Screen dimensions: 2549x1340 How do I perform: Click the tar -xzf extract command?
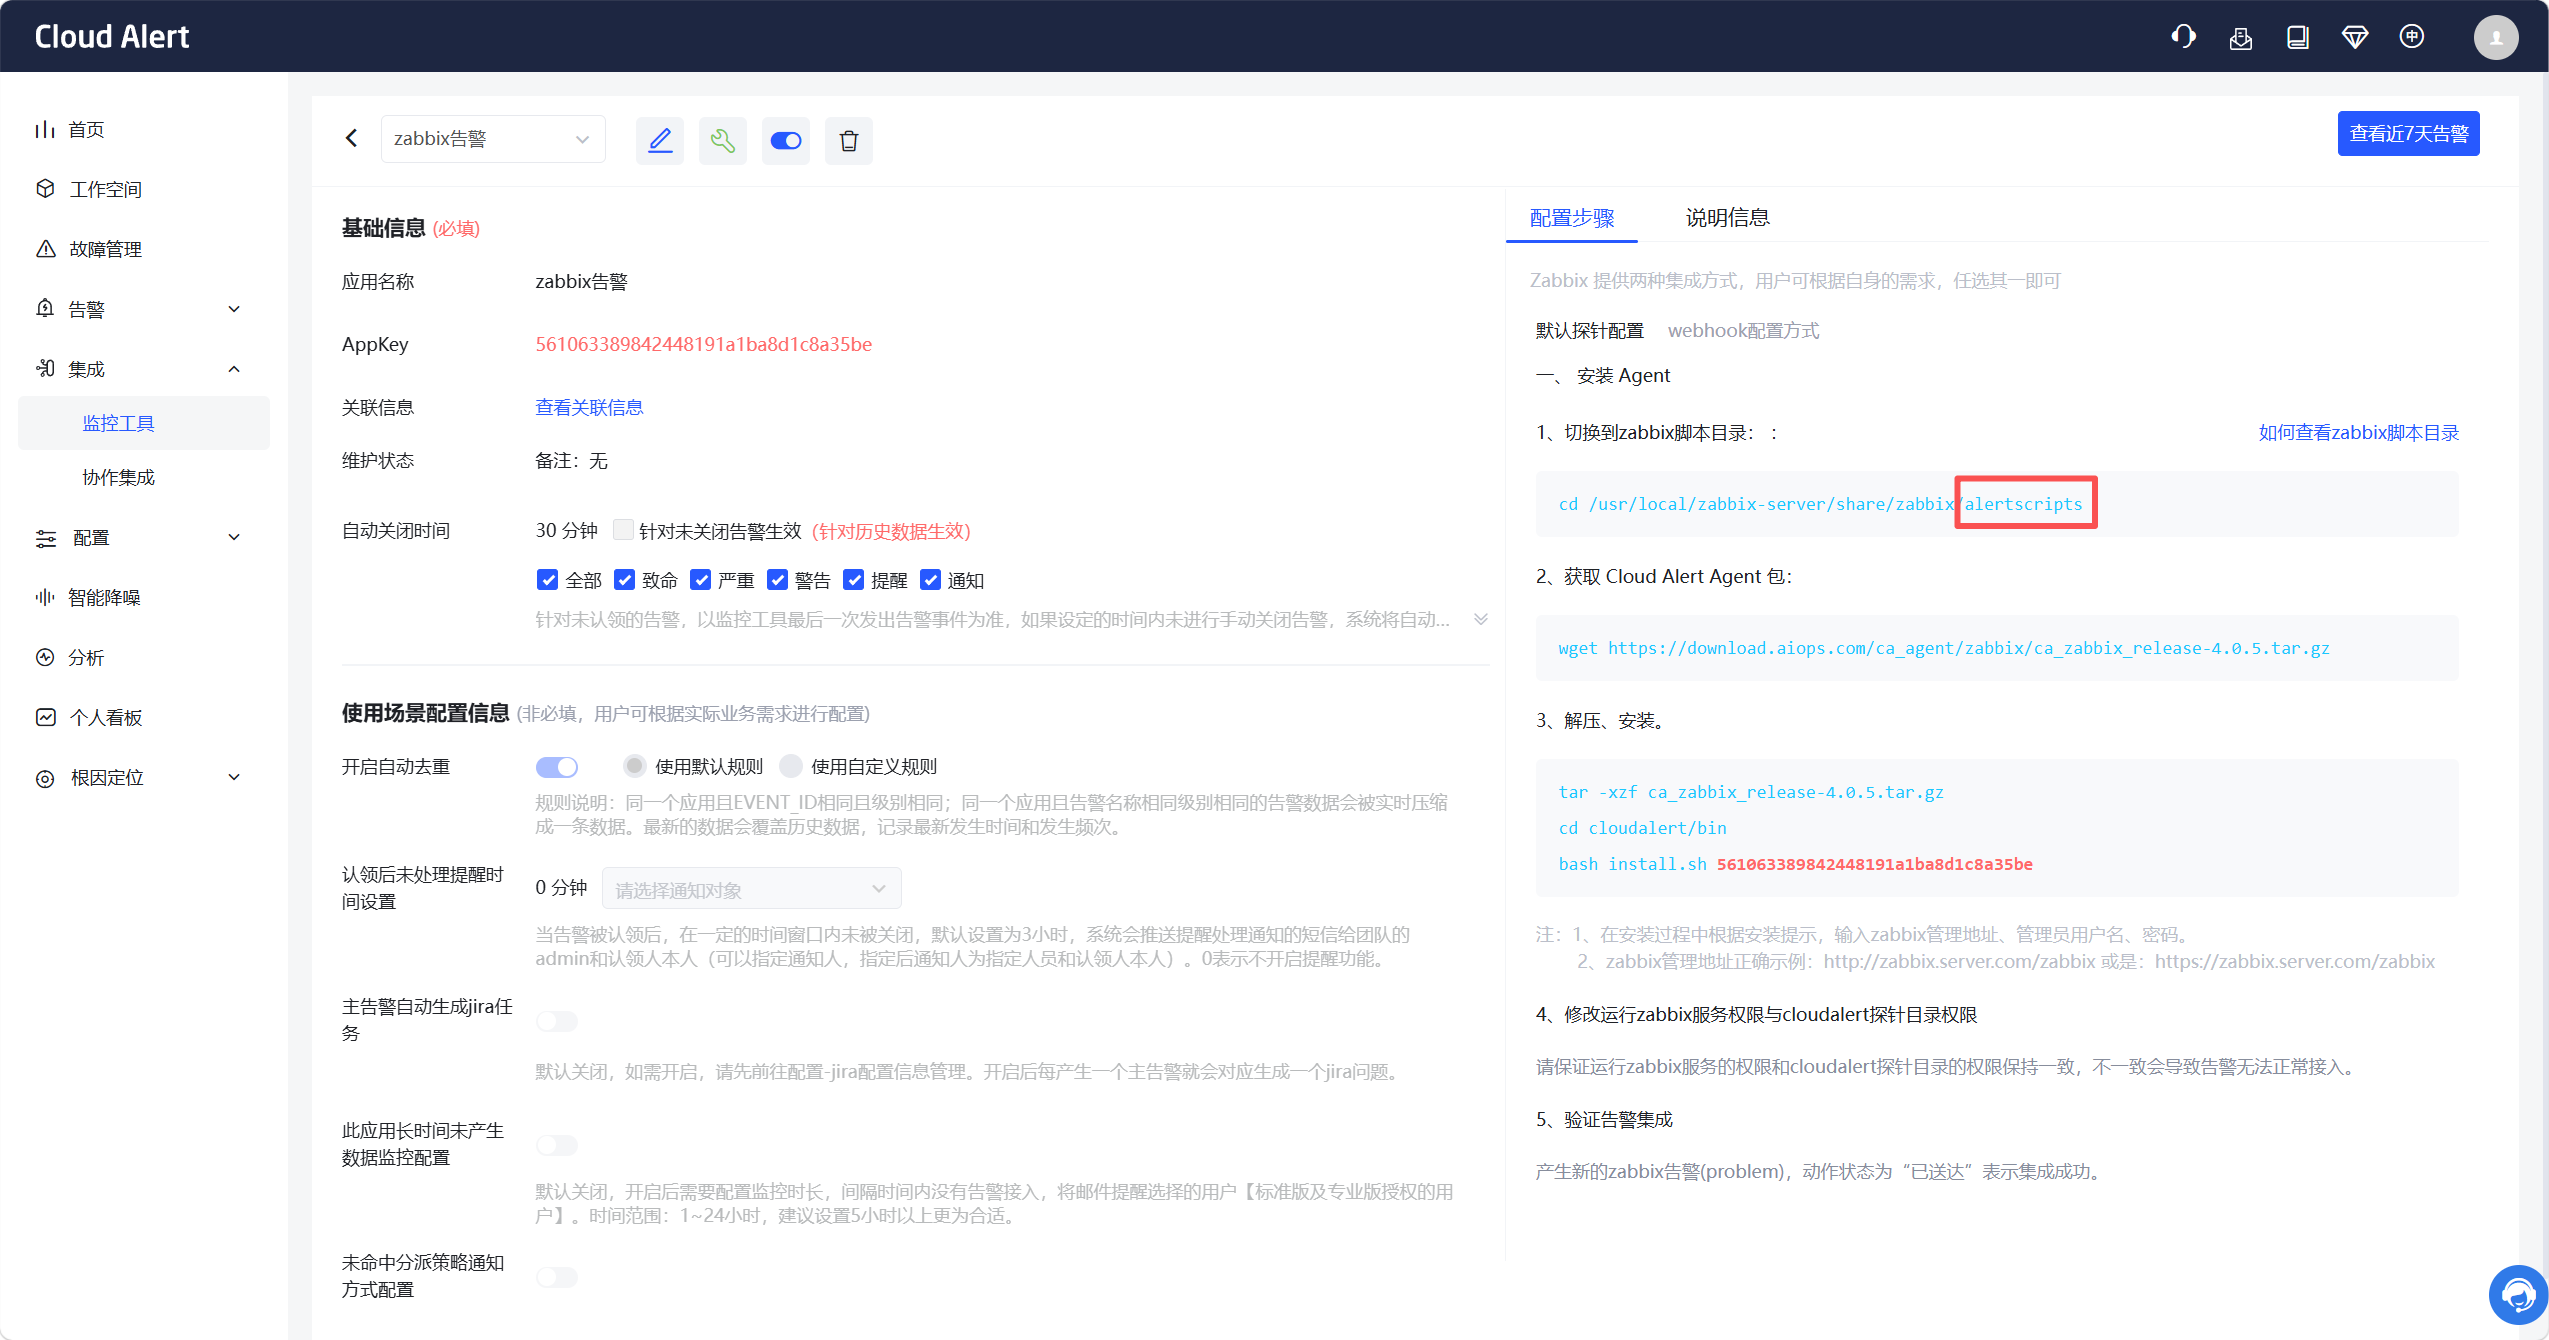pos(1751,792)
